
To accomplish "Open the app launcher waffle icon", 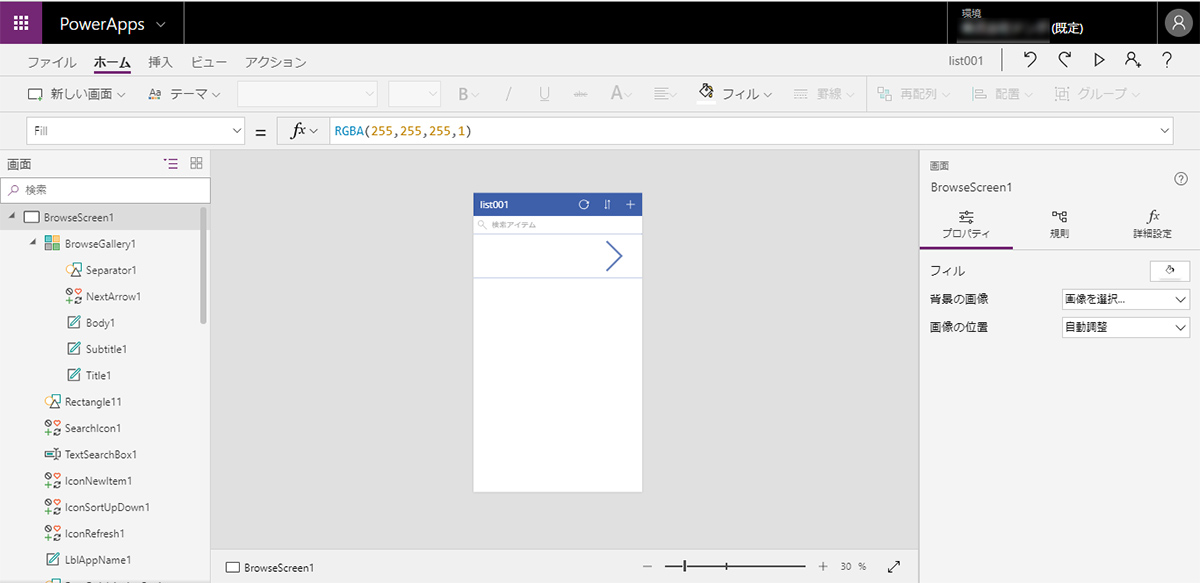I will pos(21,22).
